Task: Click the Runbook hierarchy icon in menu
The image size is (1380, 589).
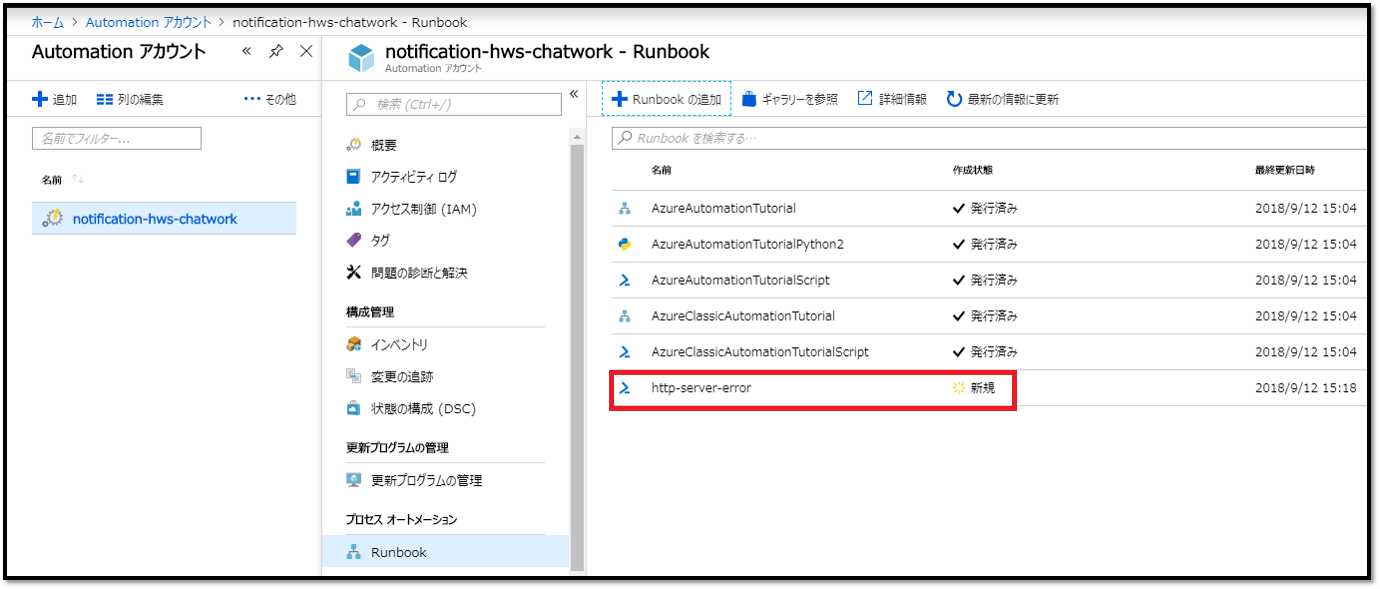Action: coord(353,552)
